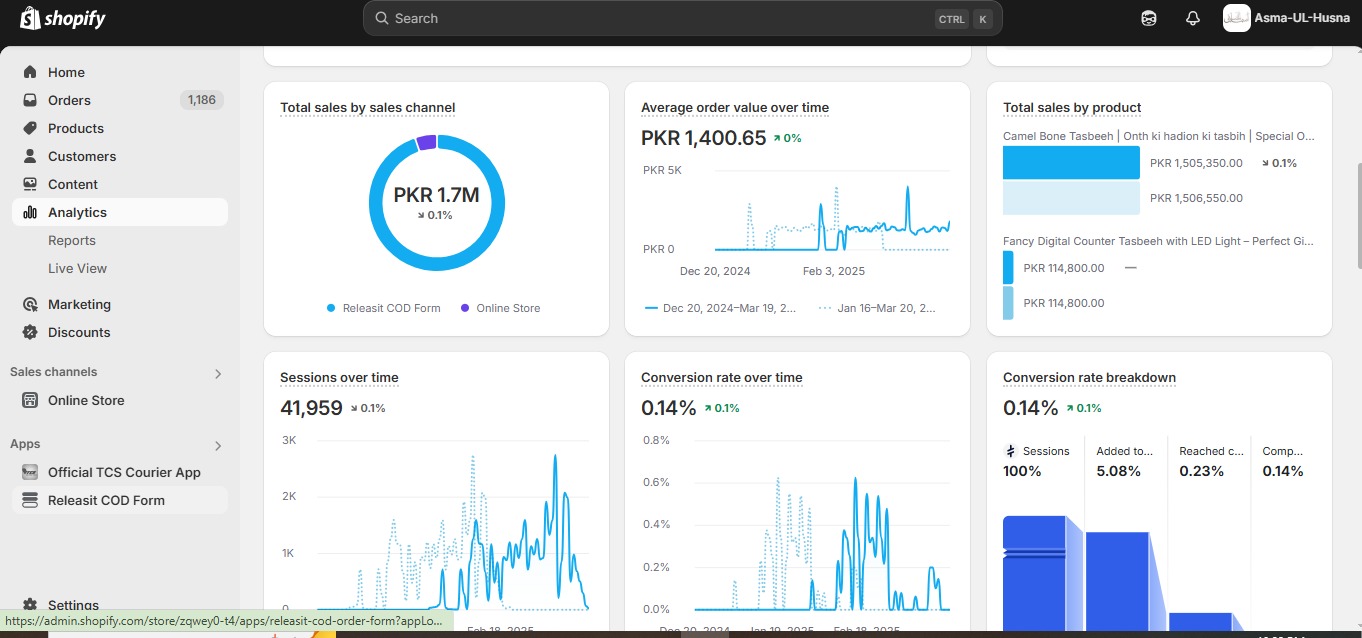Viewport: 1362px width, 638px height.
Task: Open the Discounts icon in the sidebar
Action: [x=30, y=332]
